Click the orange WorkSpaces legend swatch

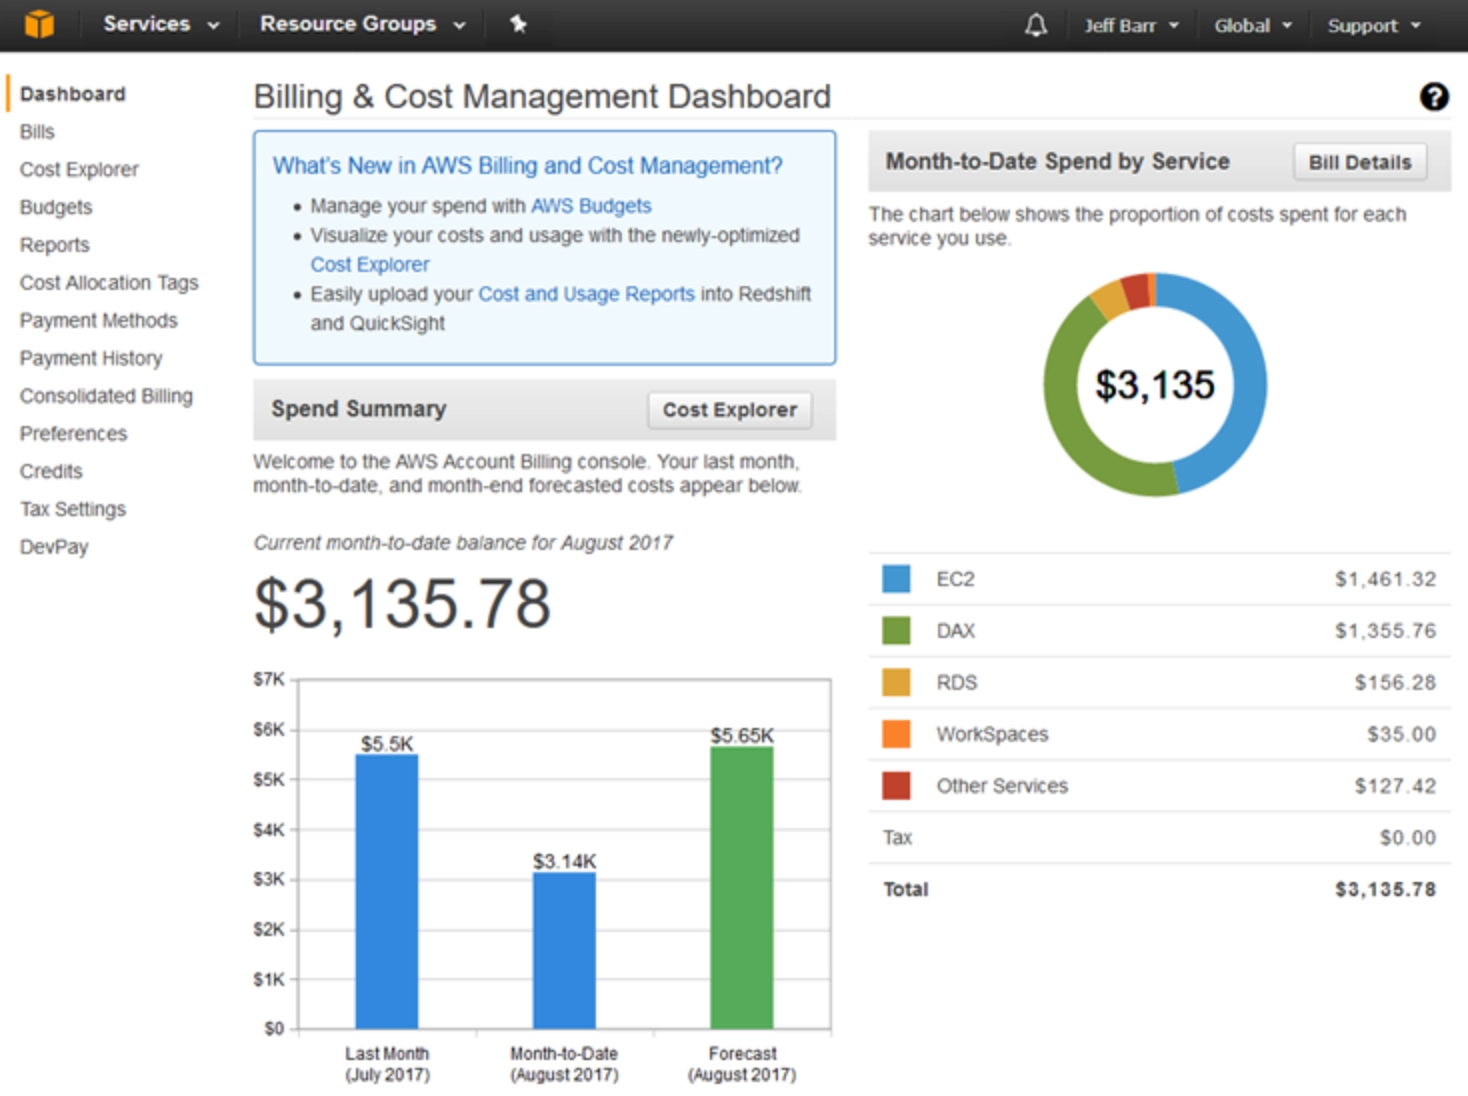tap(896, 734)
